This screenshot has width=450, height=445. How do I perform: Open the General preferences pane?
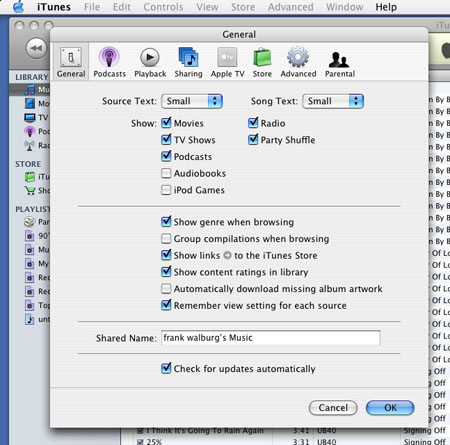point(71,62)
